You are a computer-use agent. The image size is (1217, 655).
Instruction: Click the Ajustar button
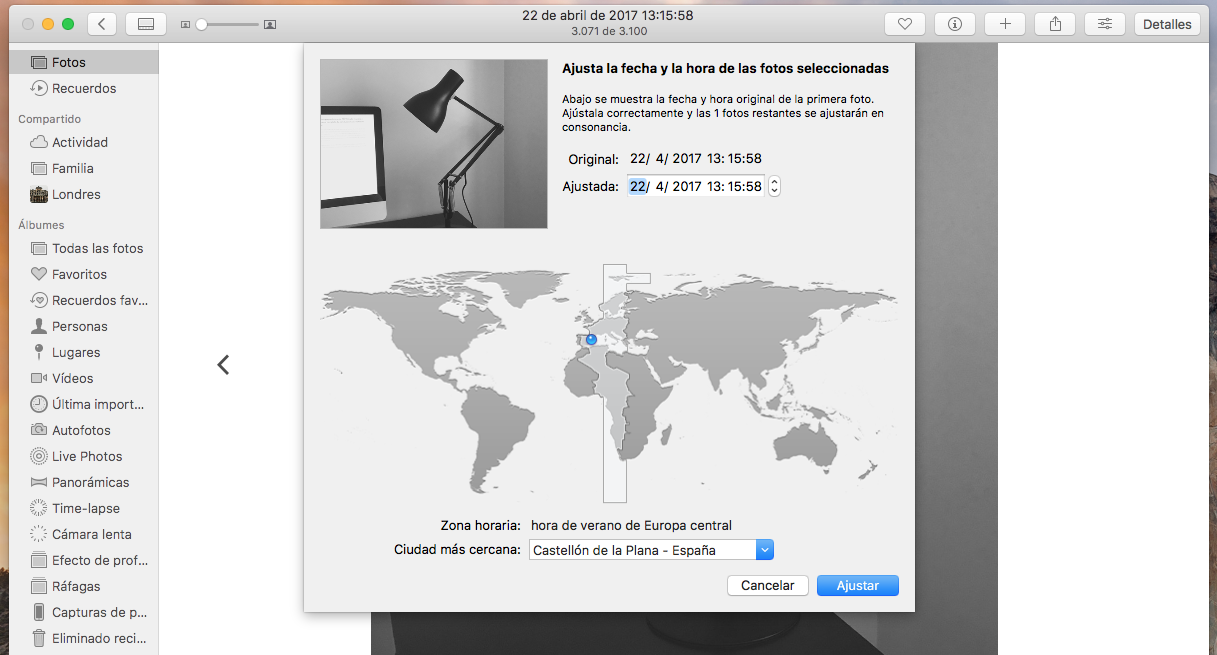click(857, 586)
